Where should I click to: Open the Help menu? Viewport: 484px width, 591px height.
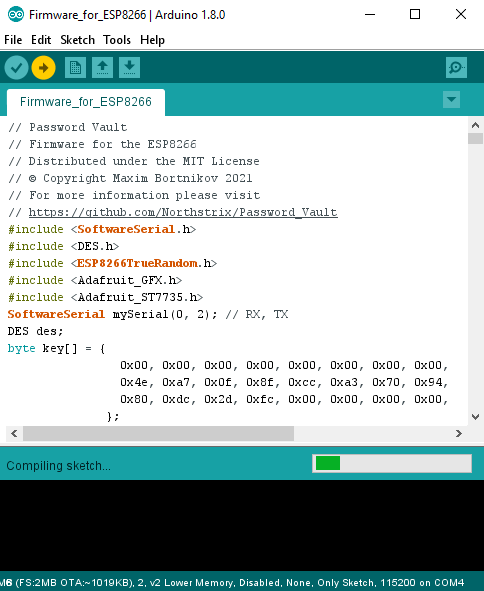[x=152, y=40]
